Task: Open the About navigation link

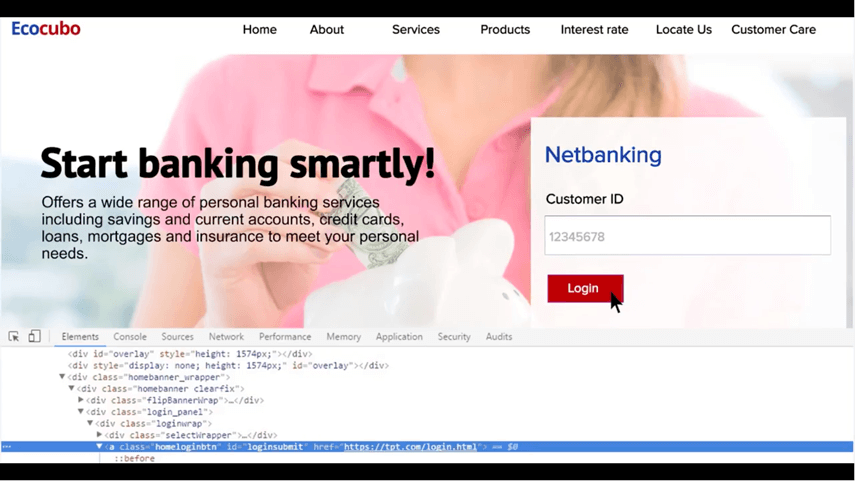Action: point(327,29)
